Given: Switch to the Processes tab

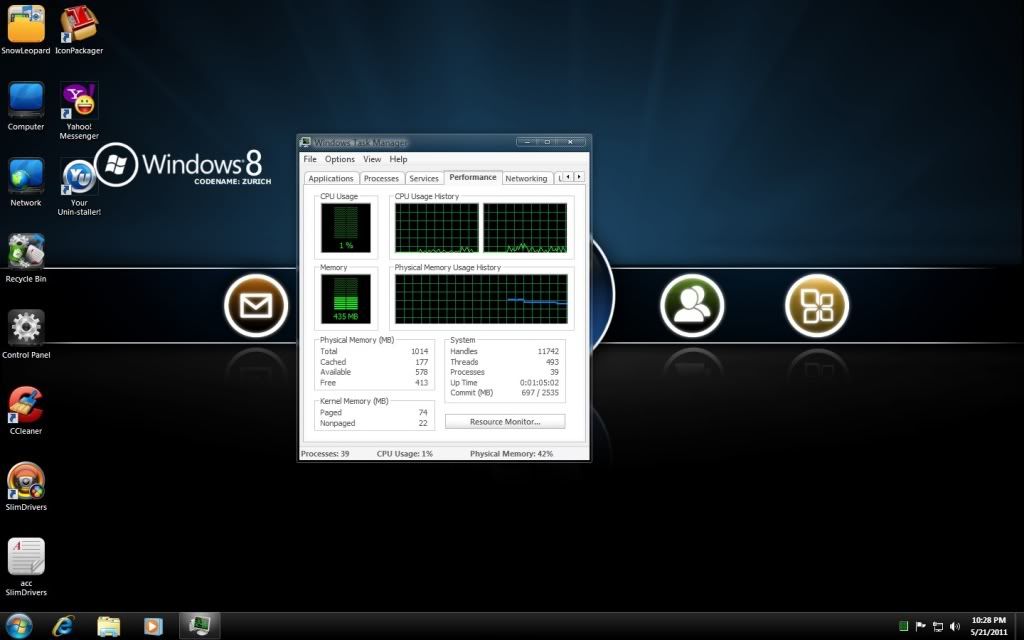Looking at the screenshot, I should [x=381, y=178].
